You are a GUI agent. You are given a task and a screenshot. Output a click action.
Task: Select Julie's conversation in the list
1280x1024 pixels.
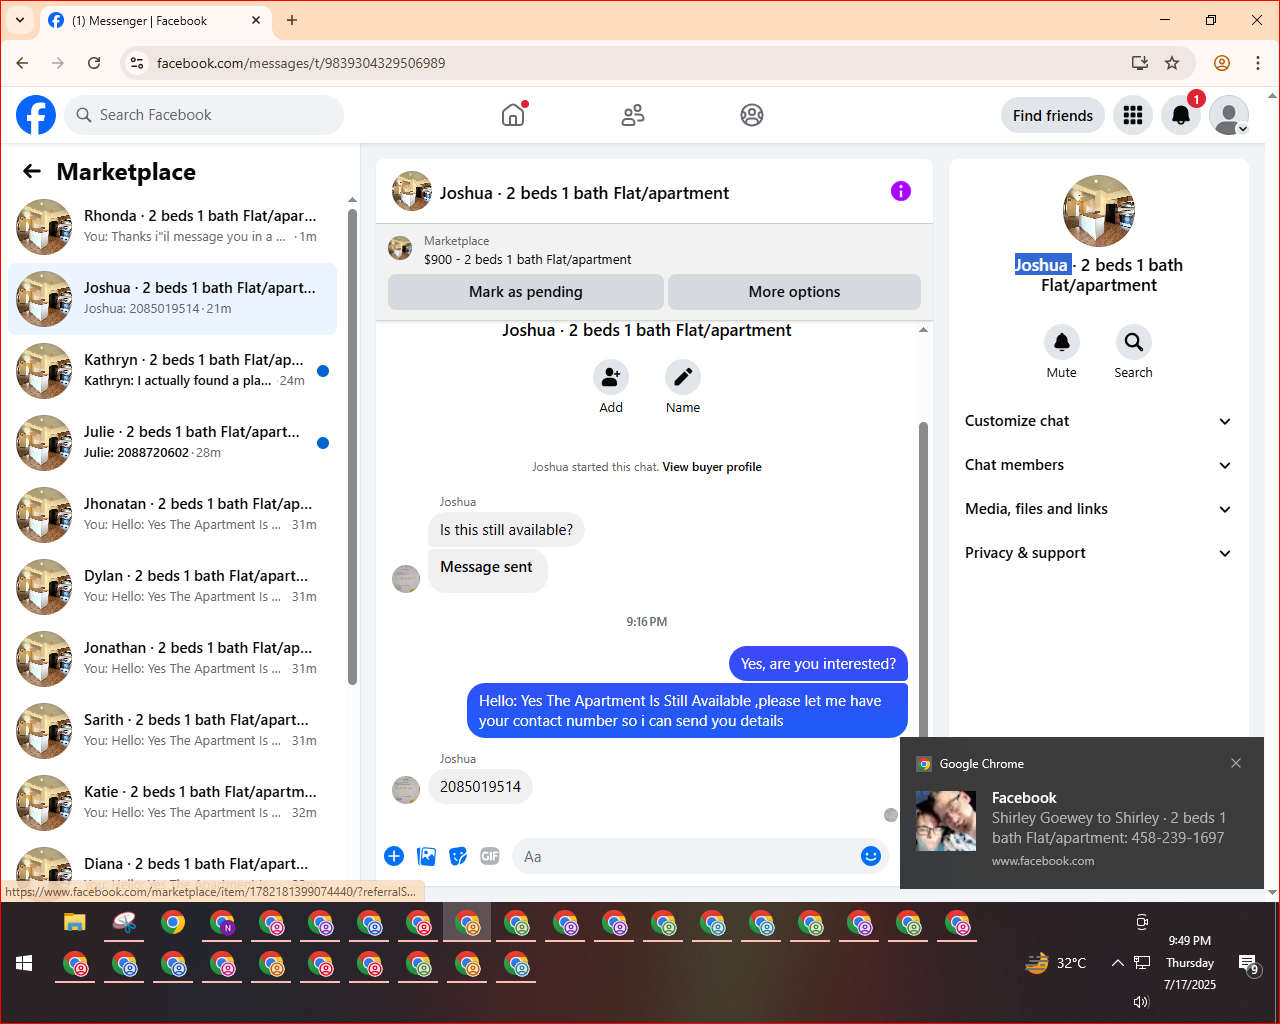tap(172, 443)
